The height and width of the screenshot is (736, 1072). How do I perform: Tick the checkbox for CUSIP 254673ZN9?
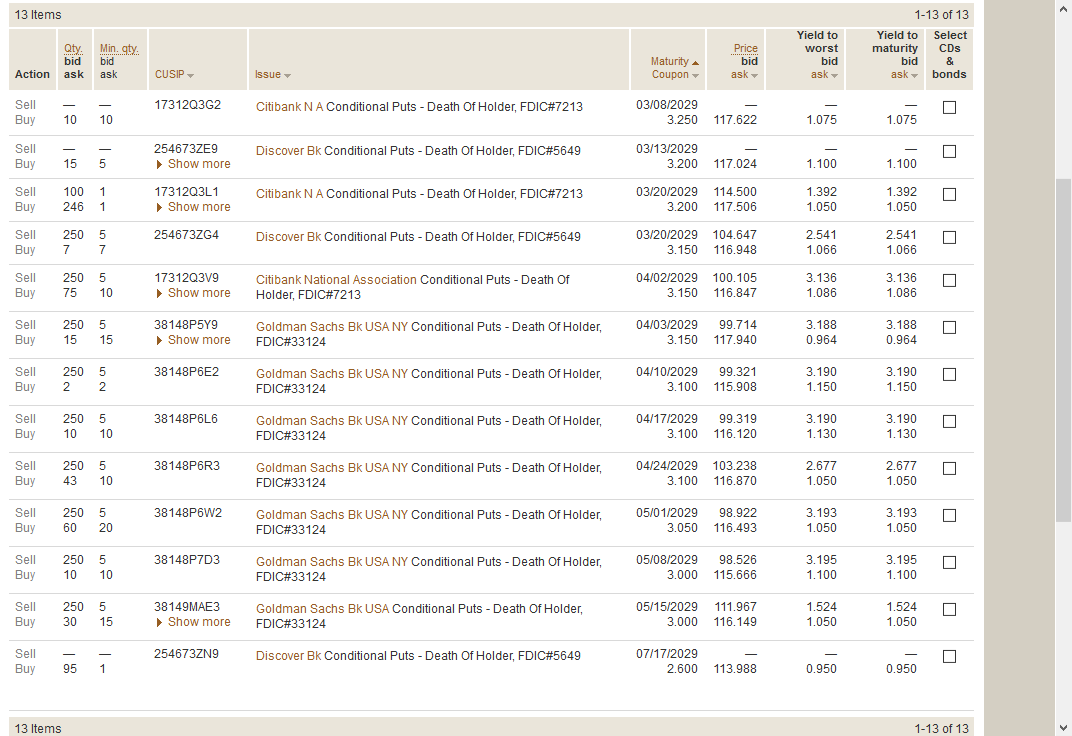(x=949, y=657)
